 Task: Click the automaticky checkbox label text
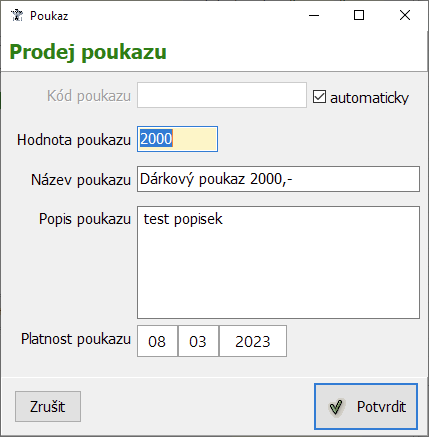[x=369, y=98]
